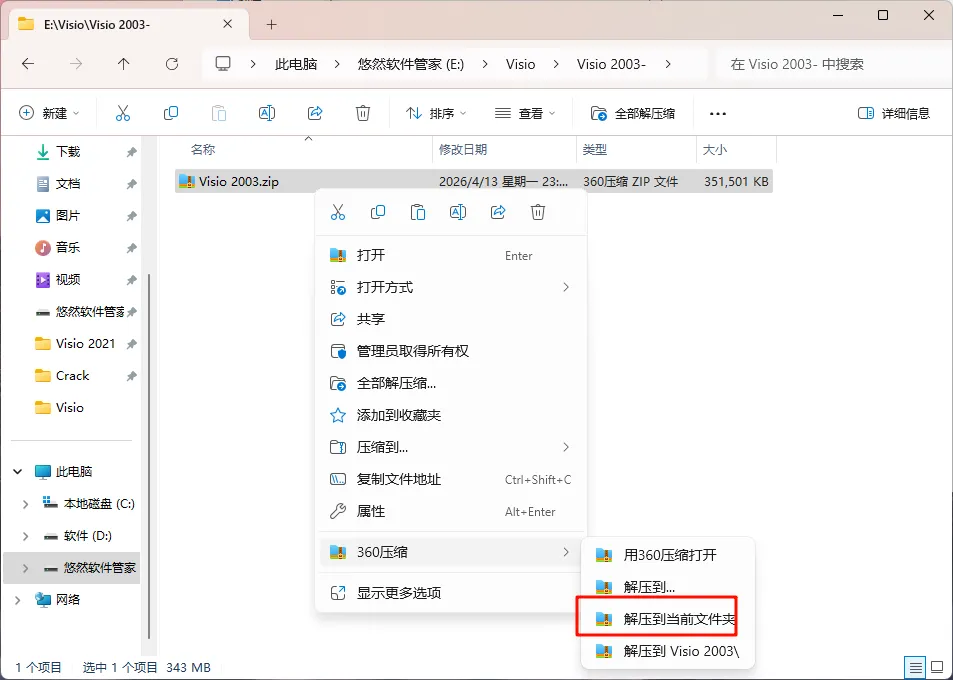Select 共享 in the context menu
The width and height of the screenshot is (953, 680).
[x=452, y=319]
